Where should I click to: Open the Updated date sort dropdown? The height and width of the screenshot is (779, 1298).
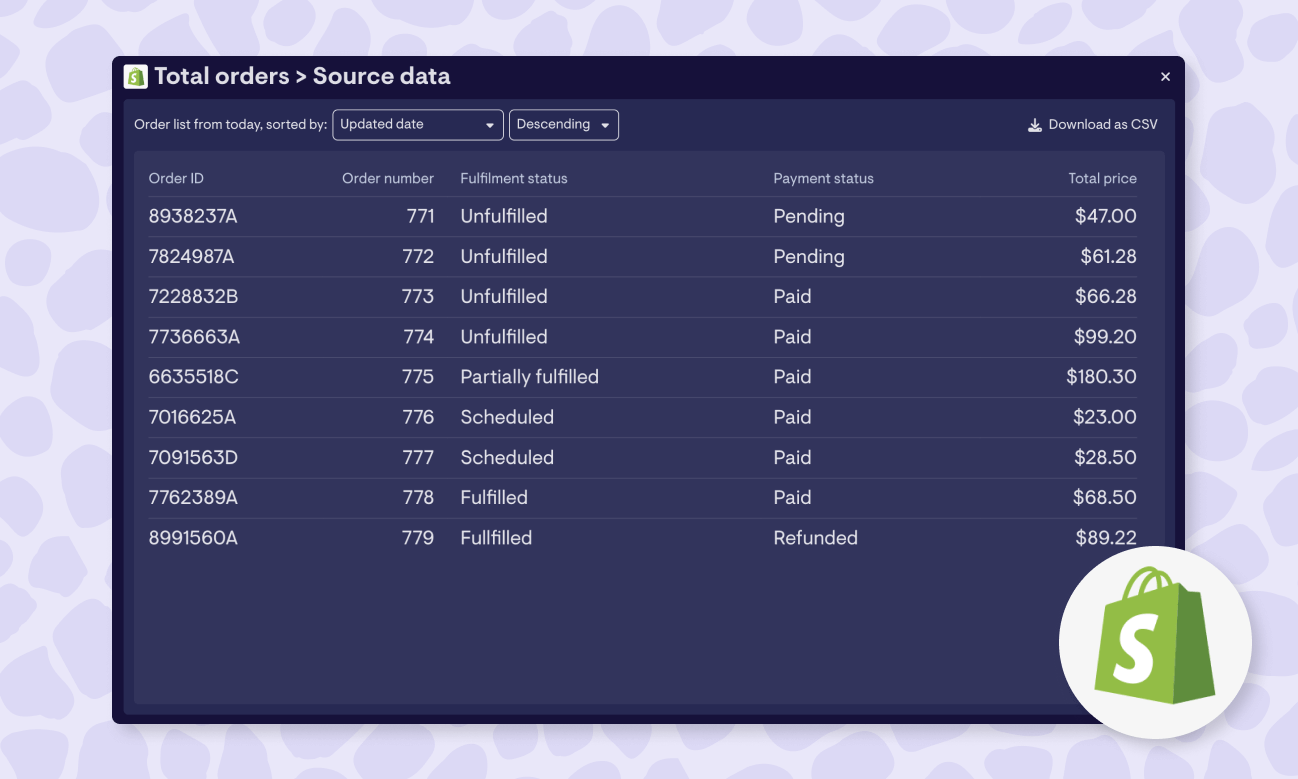tap(418, 124)
